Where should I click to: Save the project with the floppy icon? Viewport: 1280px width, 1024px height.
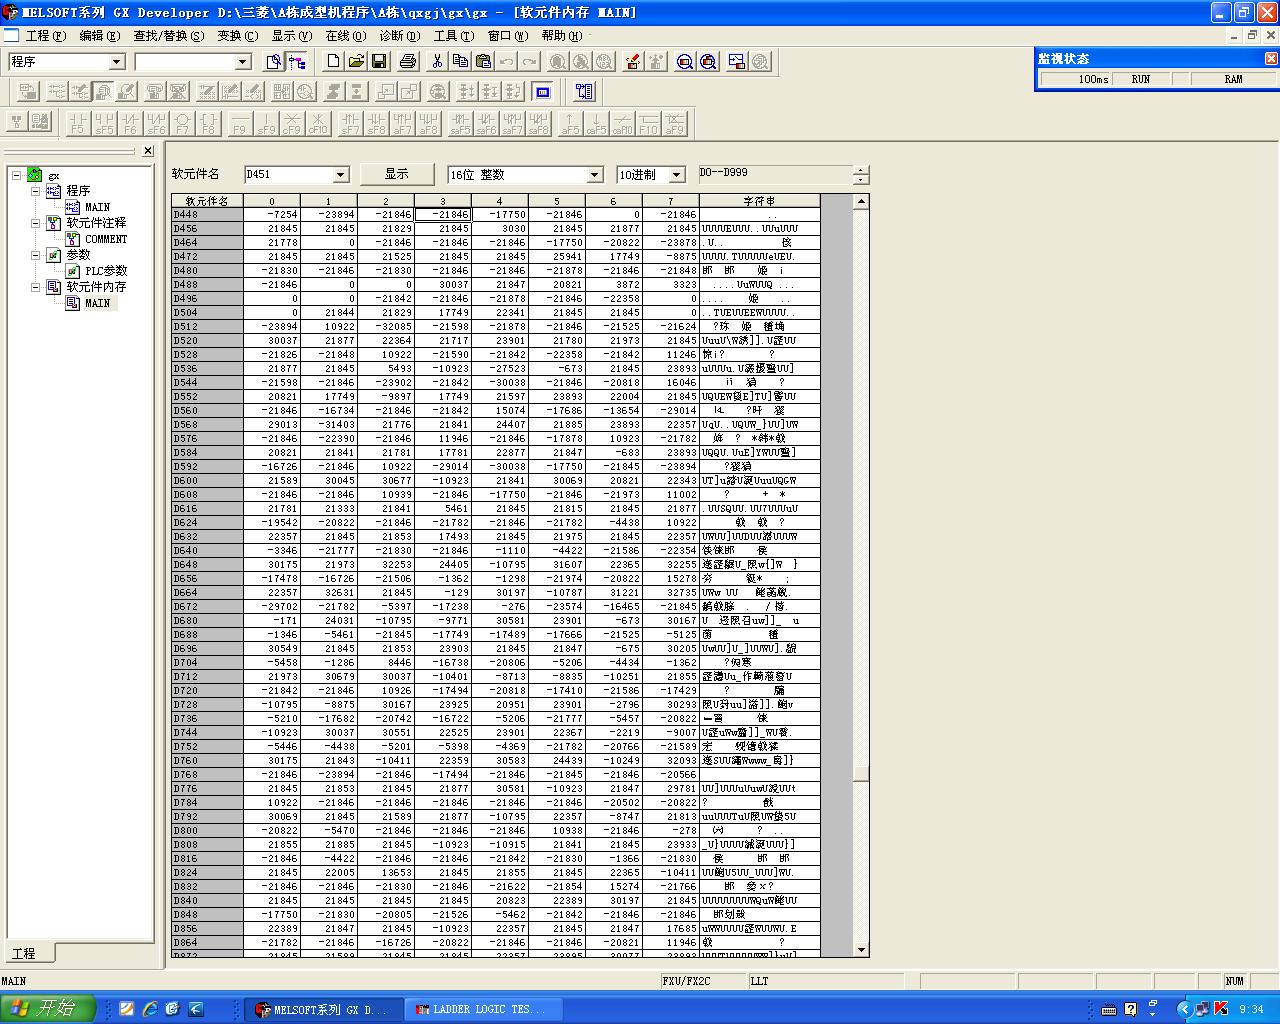[379, 62]
